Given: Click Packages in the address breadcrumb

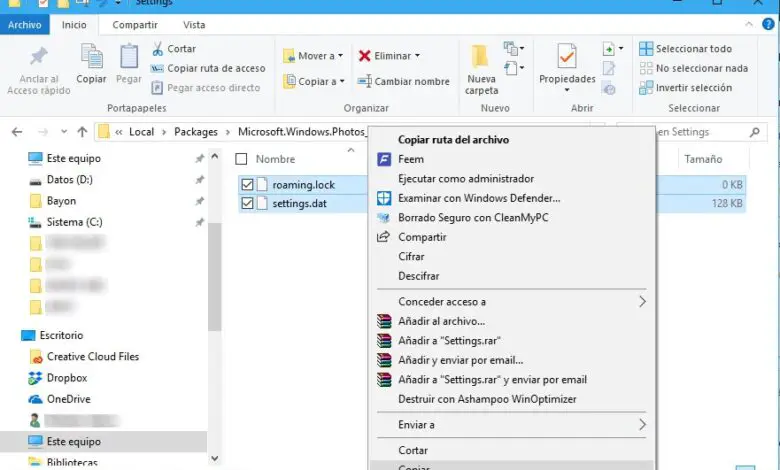Looking at the screenshot, I should click(196, 132).
